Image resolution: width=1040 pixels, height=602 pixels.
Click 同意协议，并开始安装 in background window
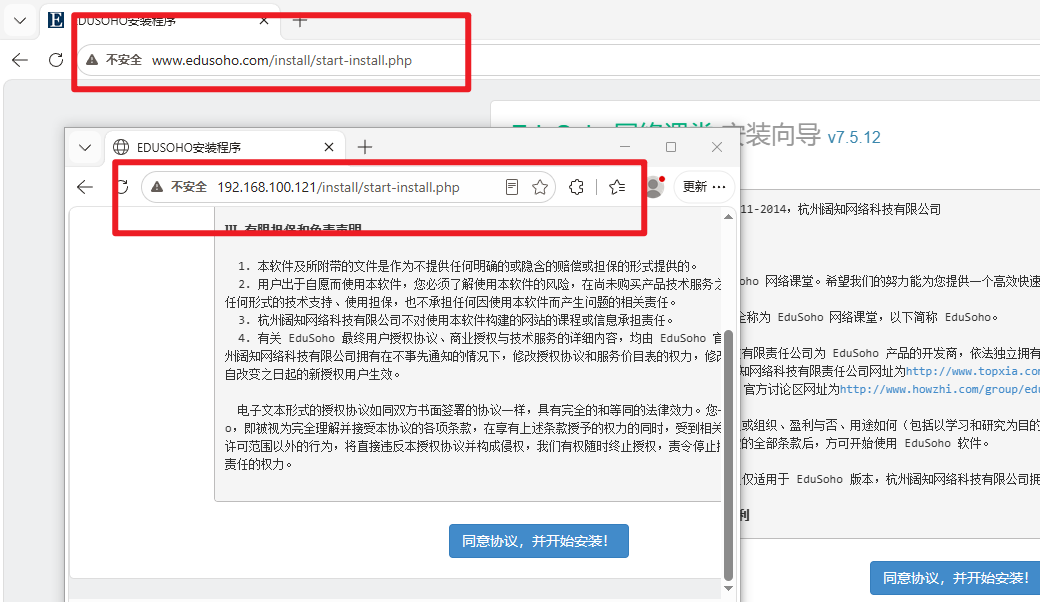click(955, 578)
